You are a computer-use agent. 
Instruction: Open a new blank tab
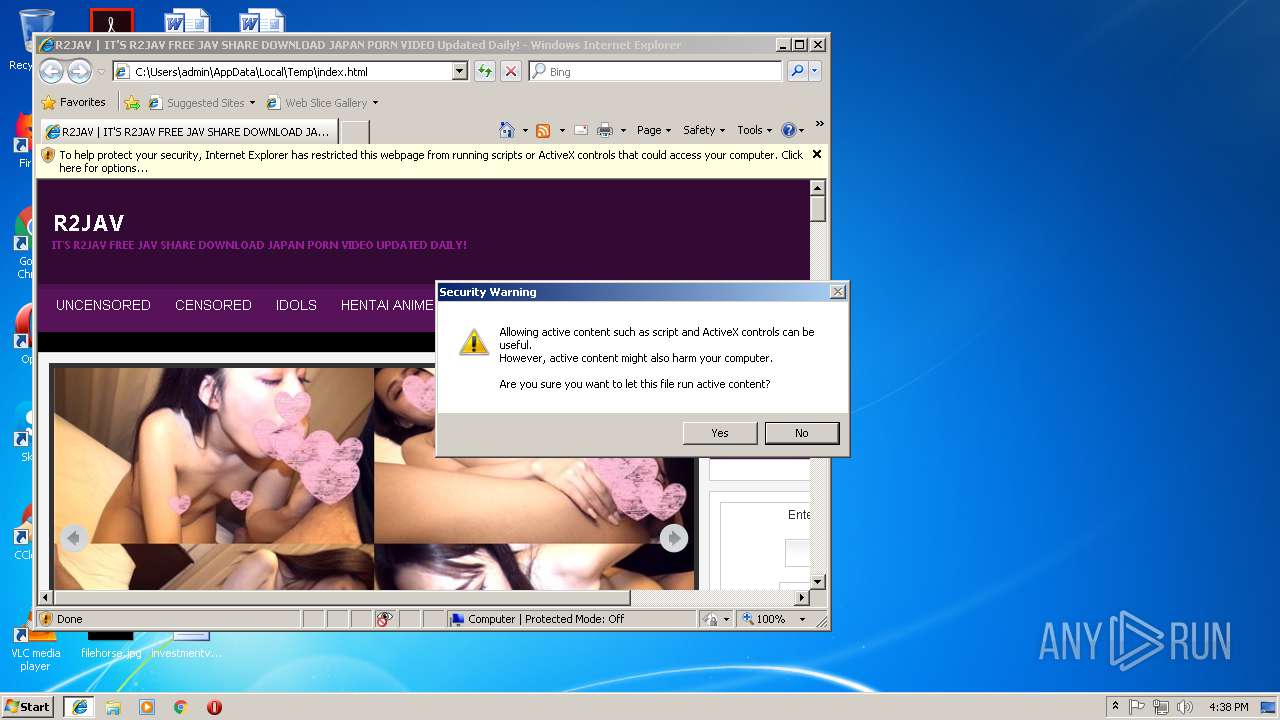click(355, 131)
